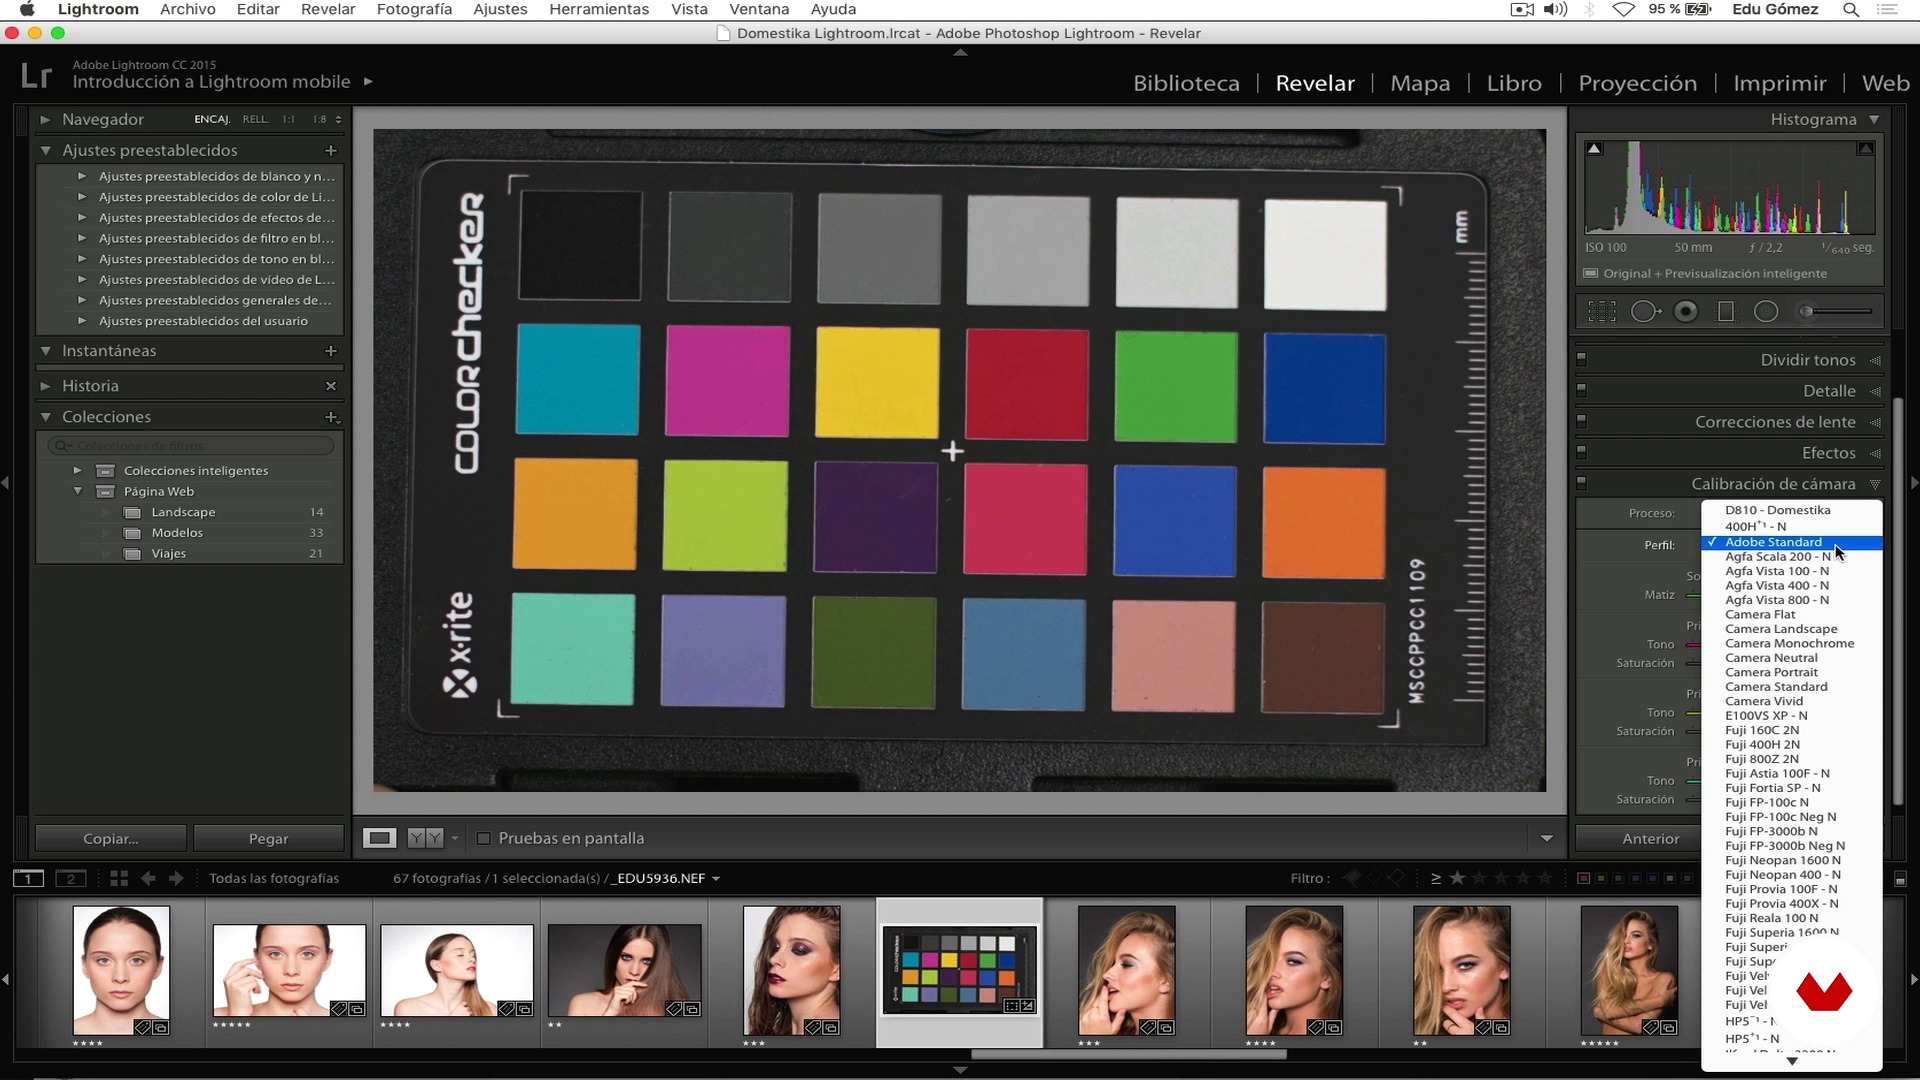Set navigator zoom to ENCAJ.
Screen dimensions: 1920x1080
[211, 119]
